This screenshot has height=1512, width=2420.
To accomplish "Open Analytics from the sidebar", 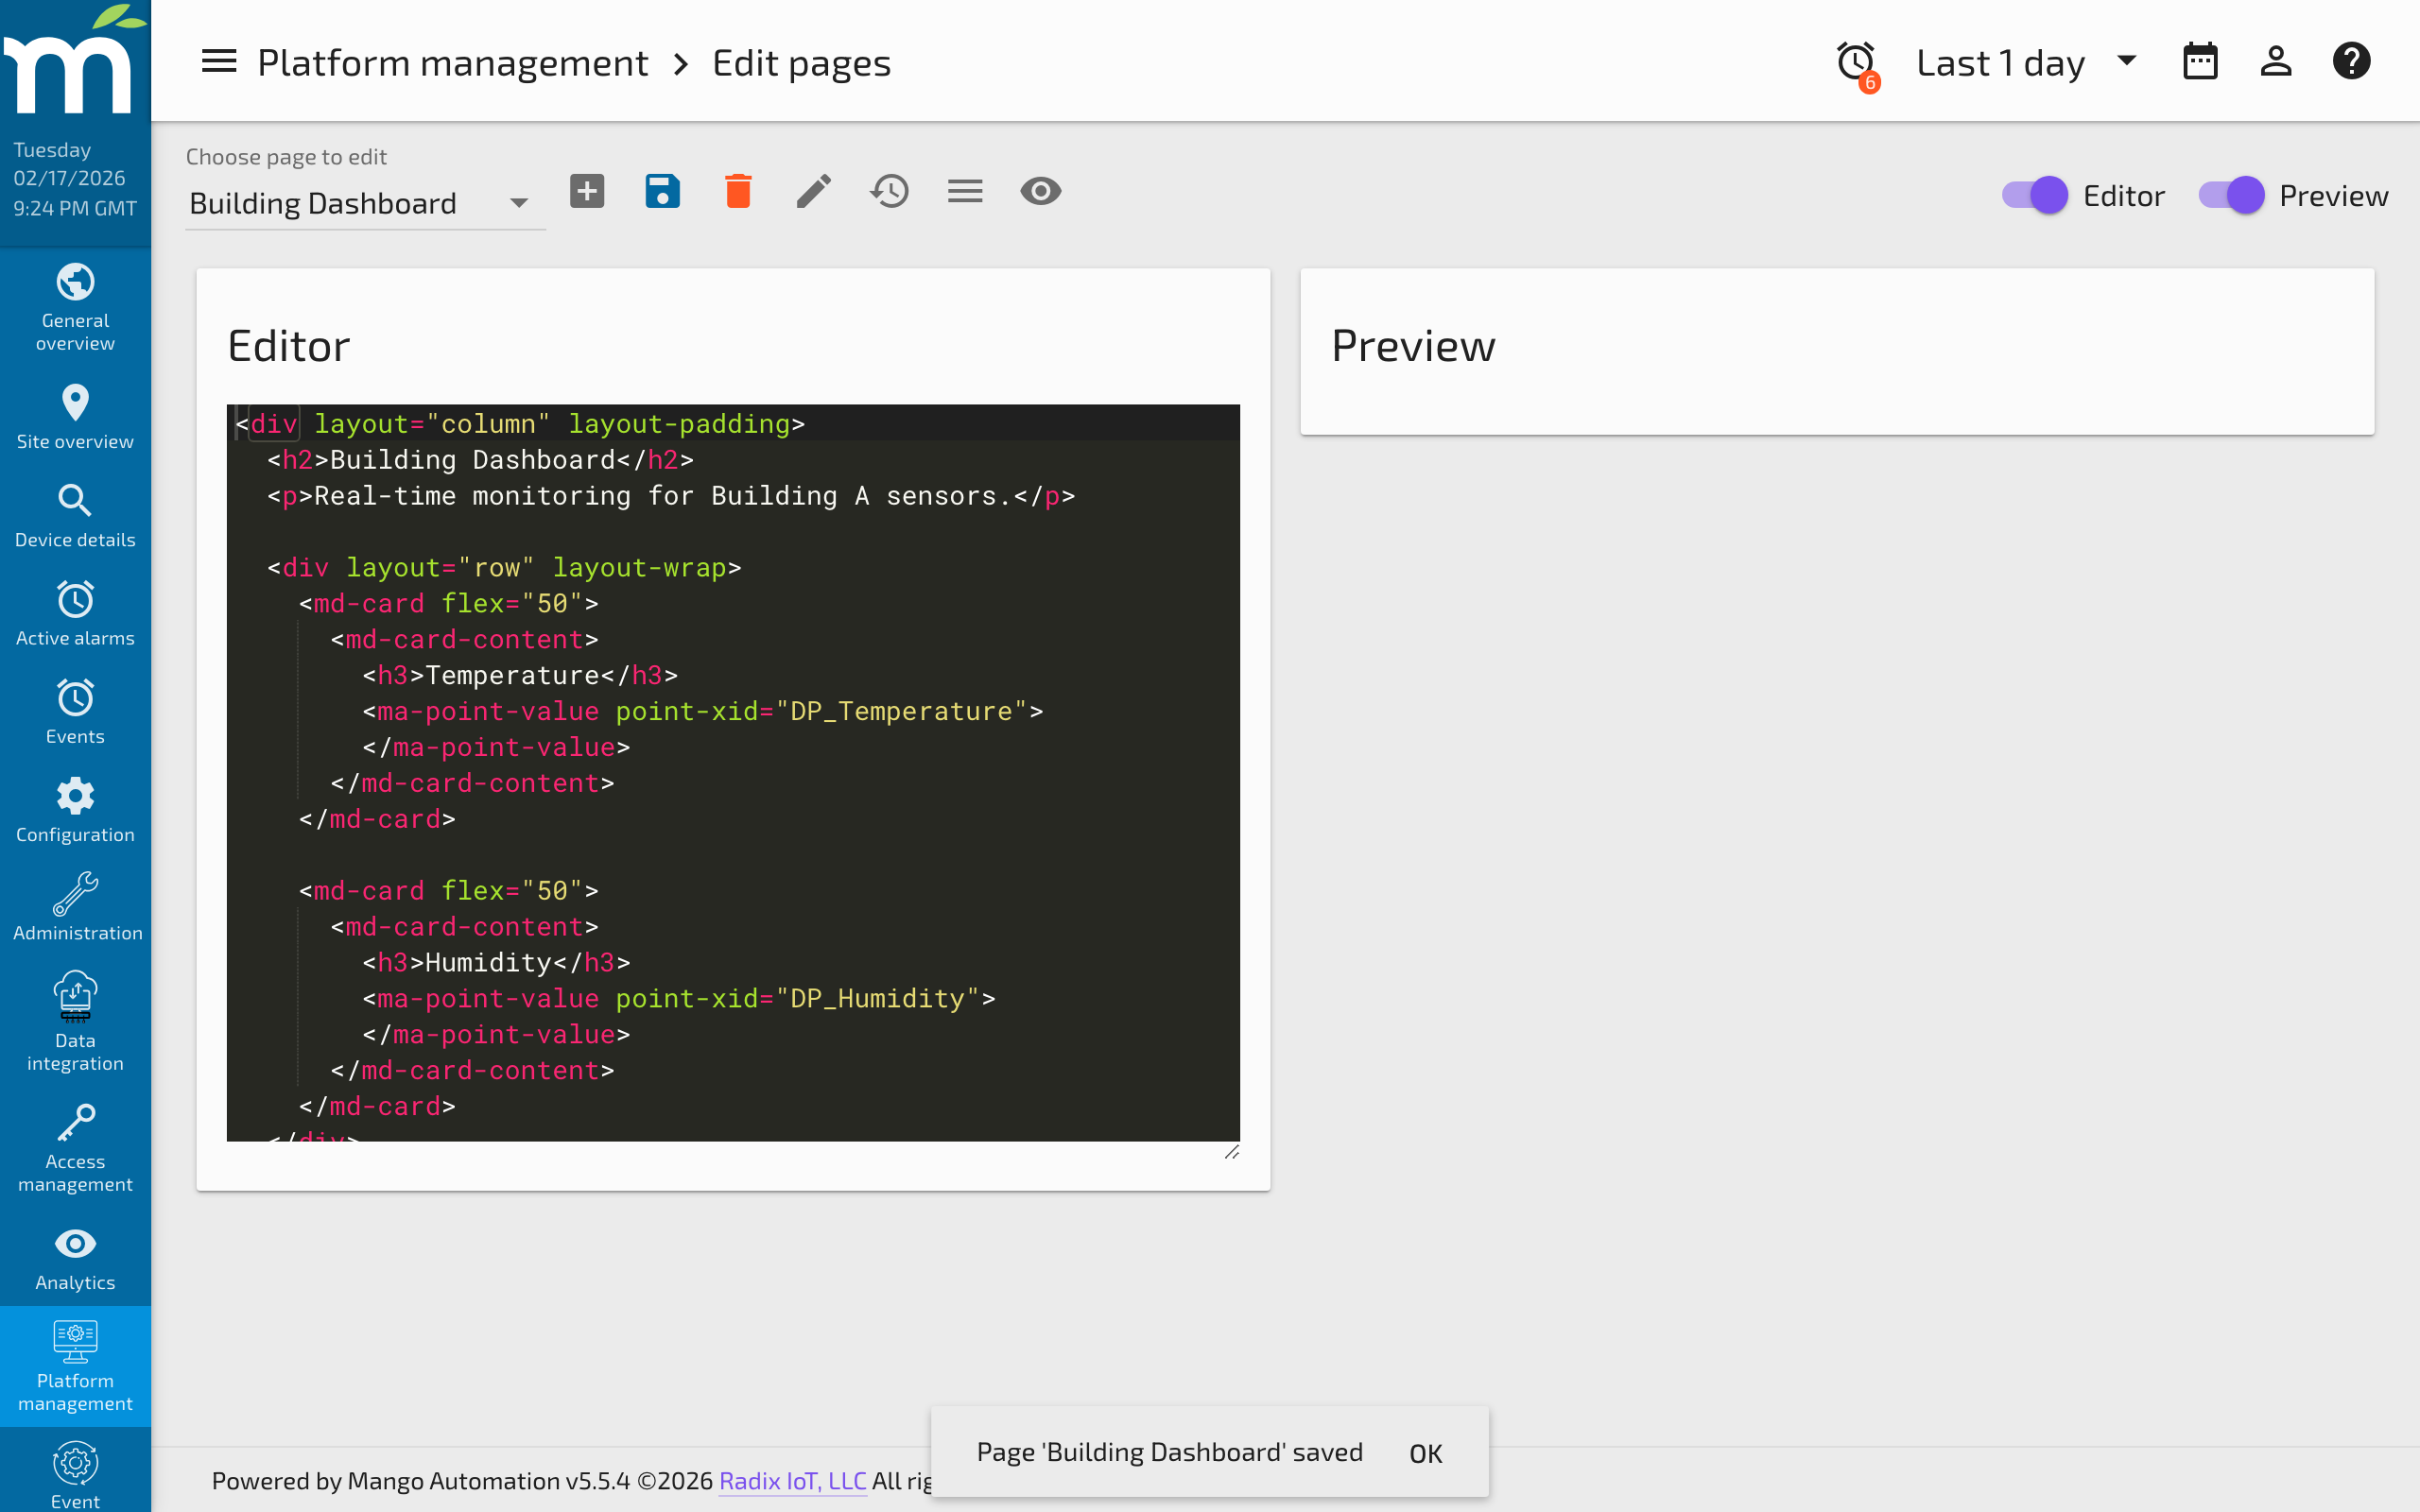I will (x=75, y=1256).
